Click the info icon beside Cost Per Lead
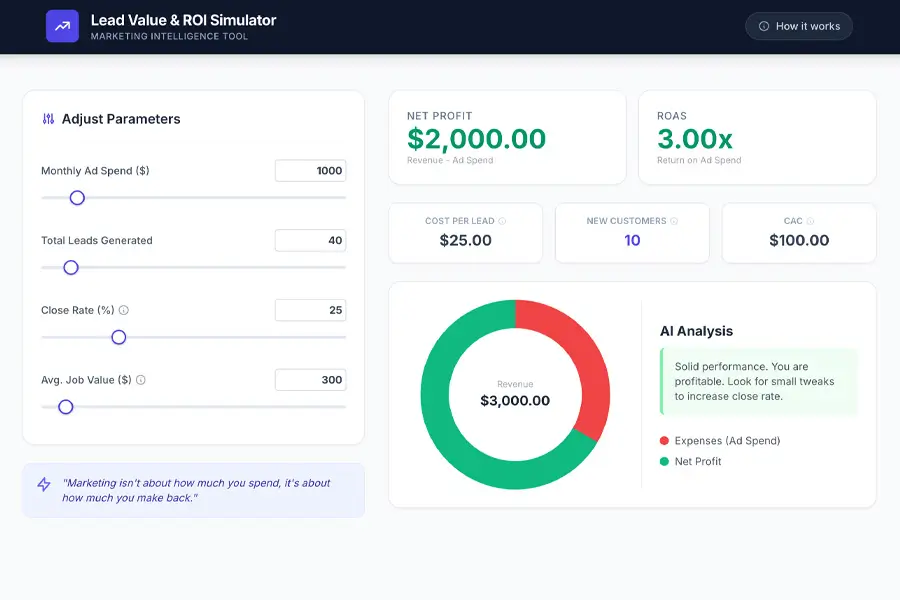The width and height of the screenshot is (900, 600). [502, 221]
